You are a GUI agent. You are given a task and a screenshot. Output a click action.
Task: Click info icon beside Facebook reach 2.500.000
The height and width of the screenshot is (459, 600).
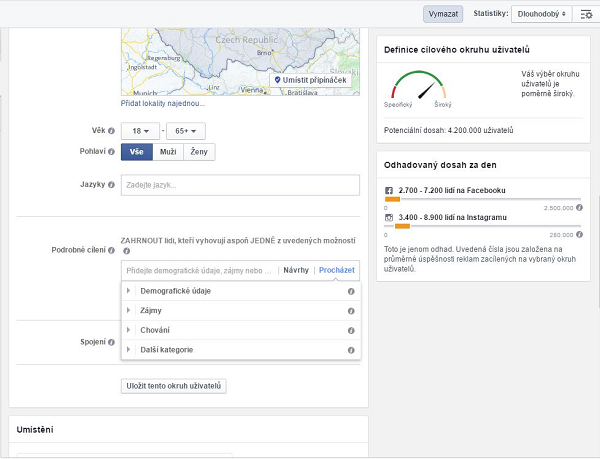[579, 207]
